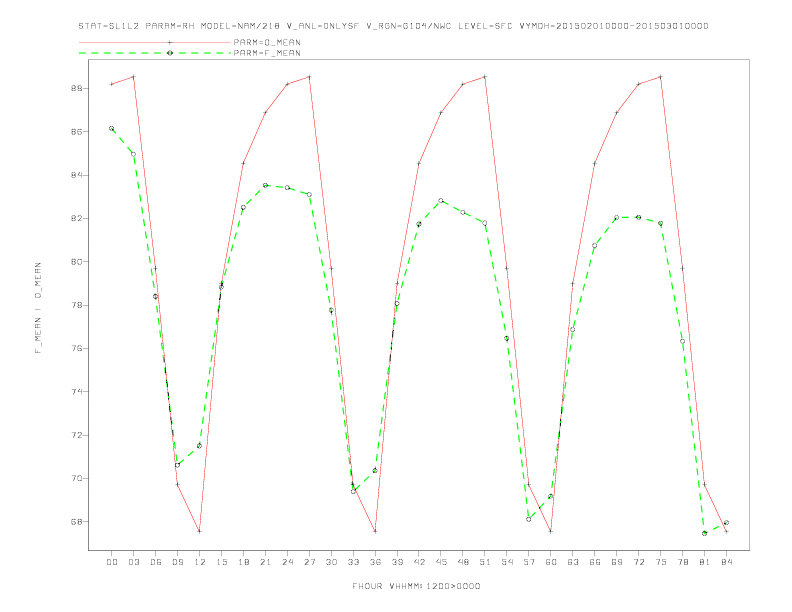Click the x-axis tick label 24
This screenshot has width=792, height=612.
(287, 562)
